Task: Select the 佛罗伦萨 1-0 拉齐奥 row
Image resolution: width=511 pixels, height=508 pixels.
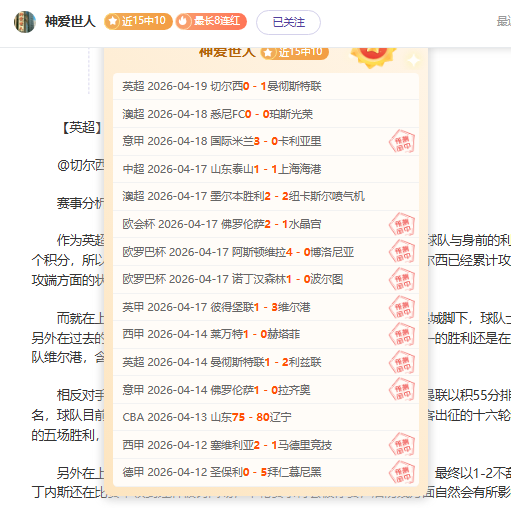Action: coord(266,390)
